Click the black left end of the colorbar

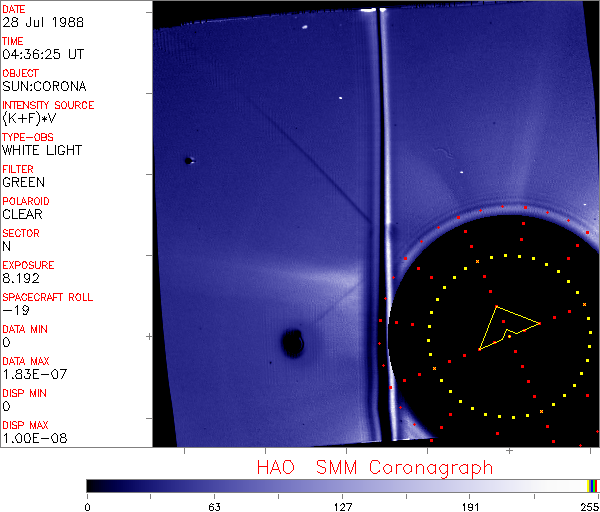pyautogui.click(x=92, y=485)
